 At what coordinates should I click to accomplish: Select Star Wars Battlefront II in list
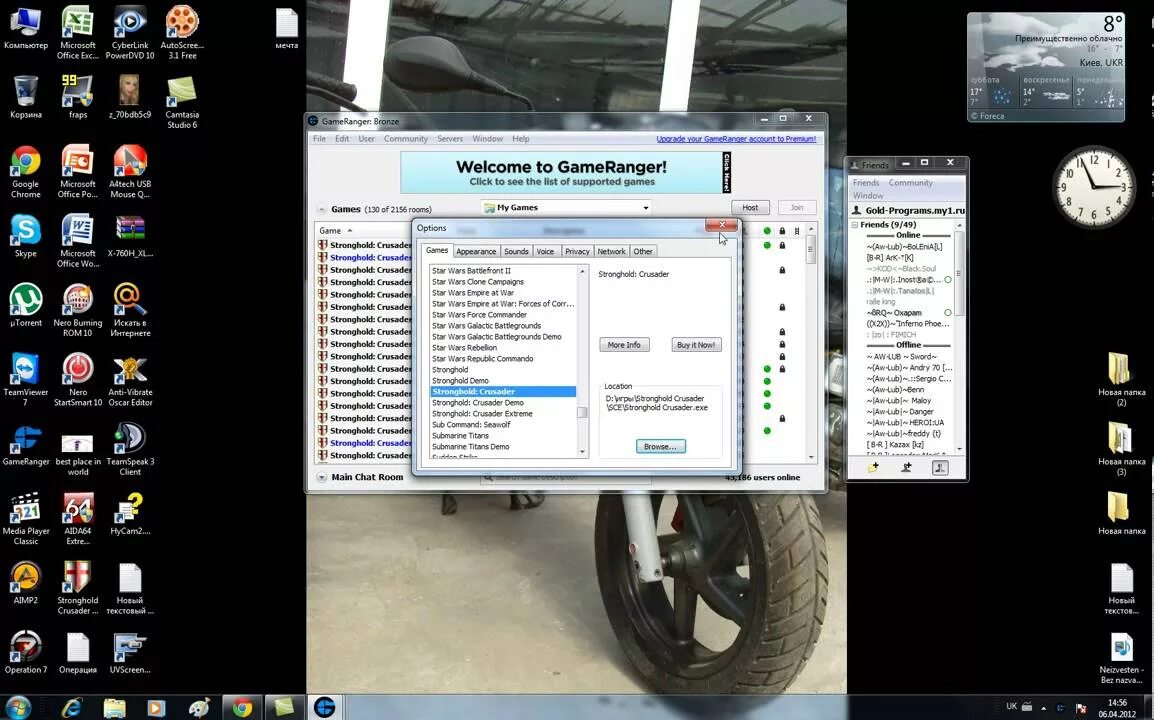tap(471, 271)
